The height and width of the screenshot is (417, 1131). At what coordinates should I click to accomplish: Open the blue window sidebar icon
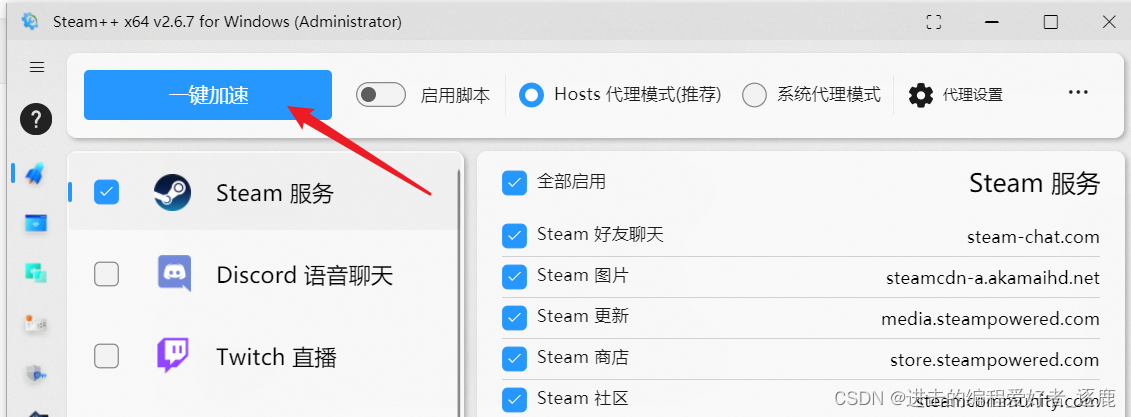pyautogui.click(x=35, y=224)
